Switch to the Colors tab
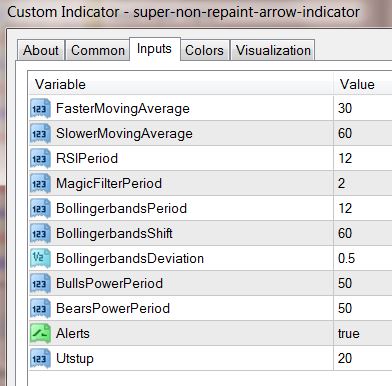392x386 pixels. (x=204, y=50)
